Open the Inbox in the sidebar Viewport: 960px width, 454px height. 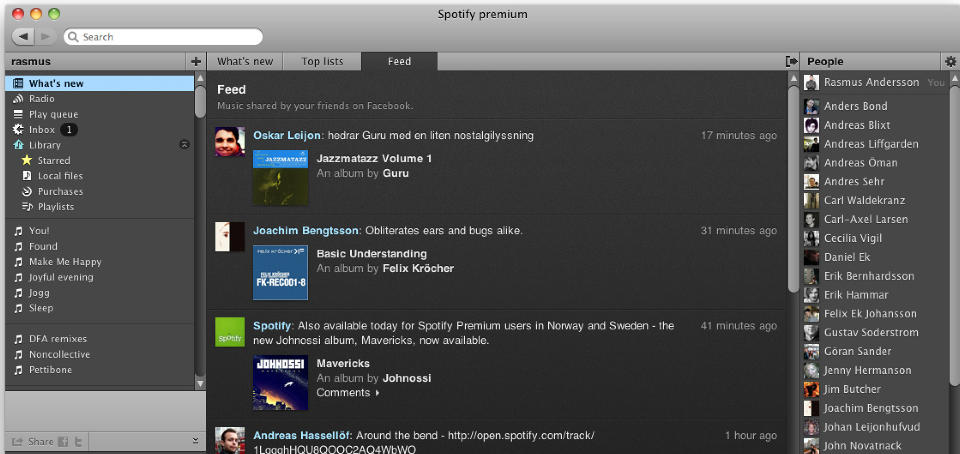pos(100,130)
